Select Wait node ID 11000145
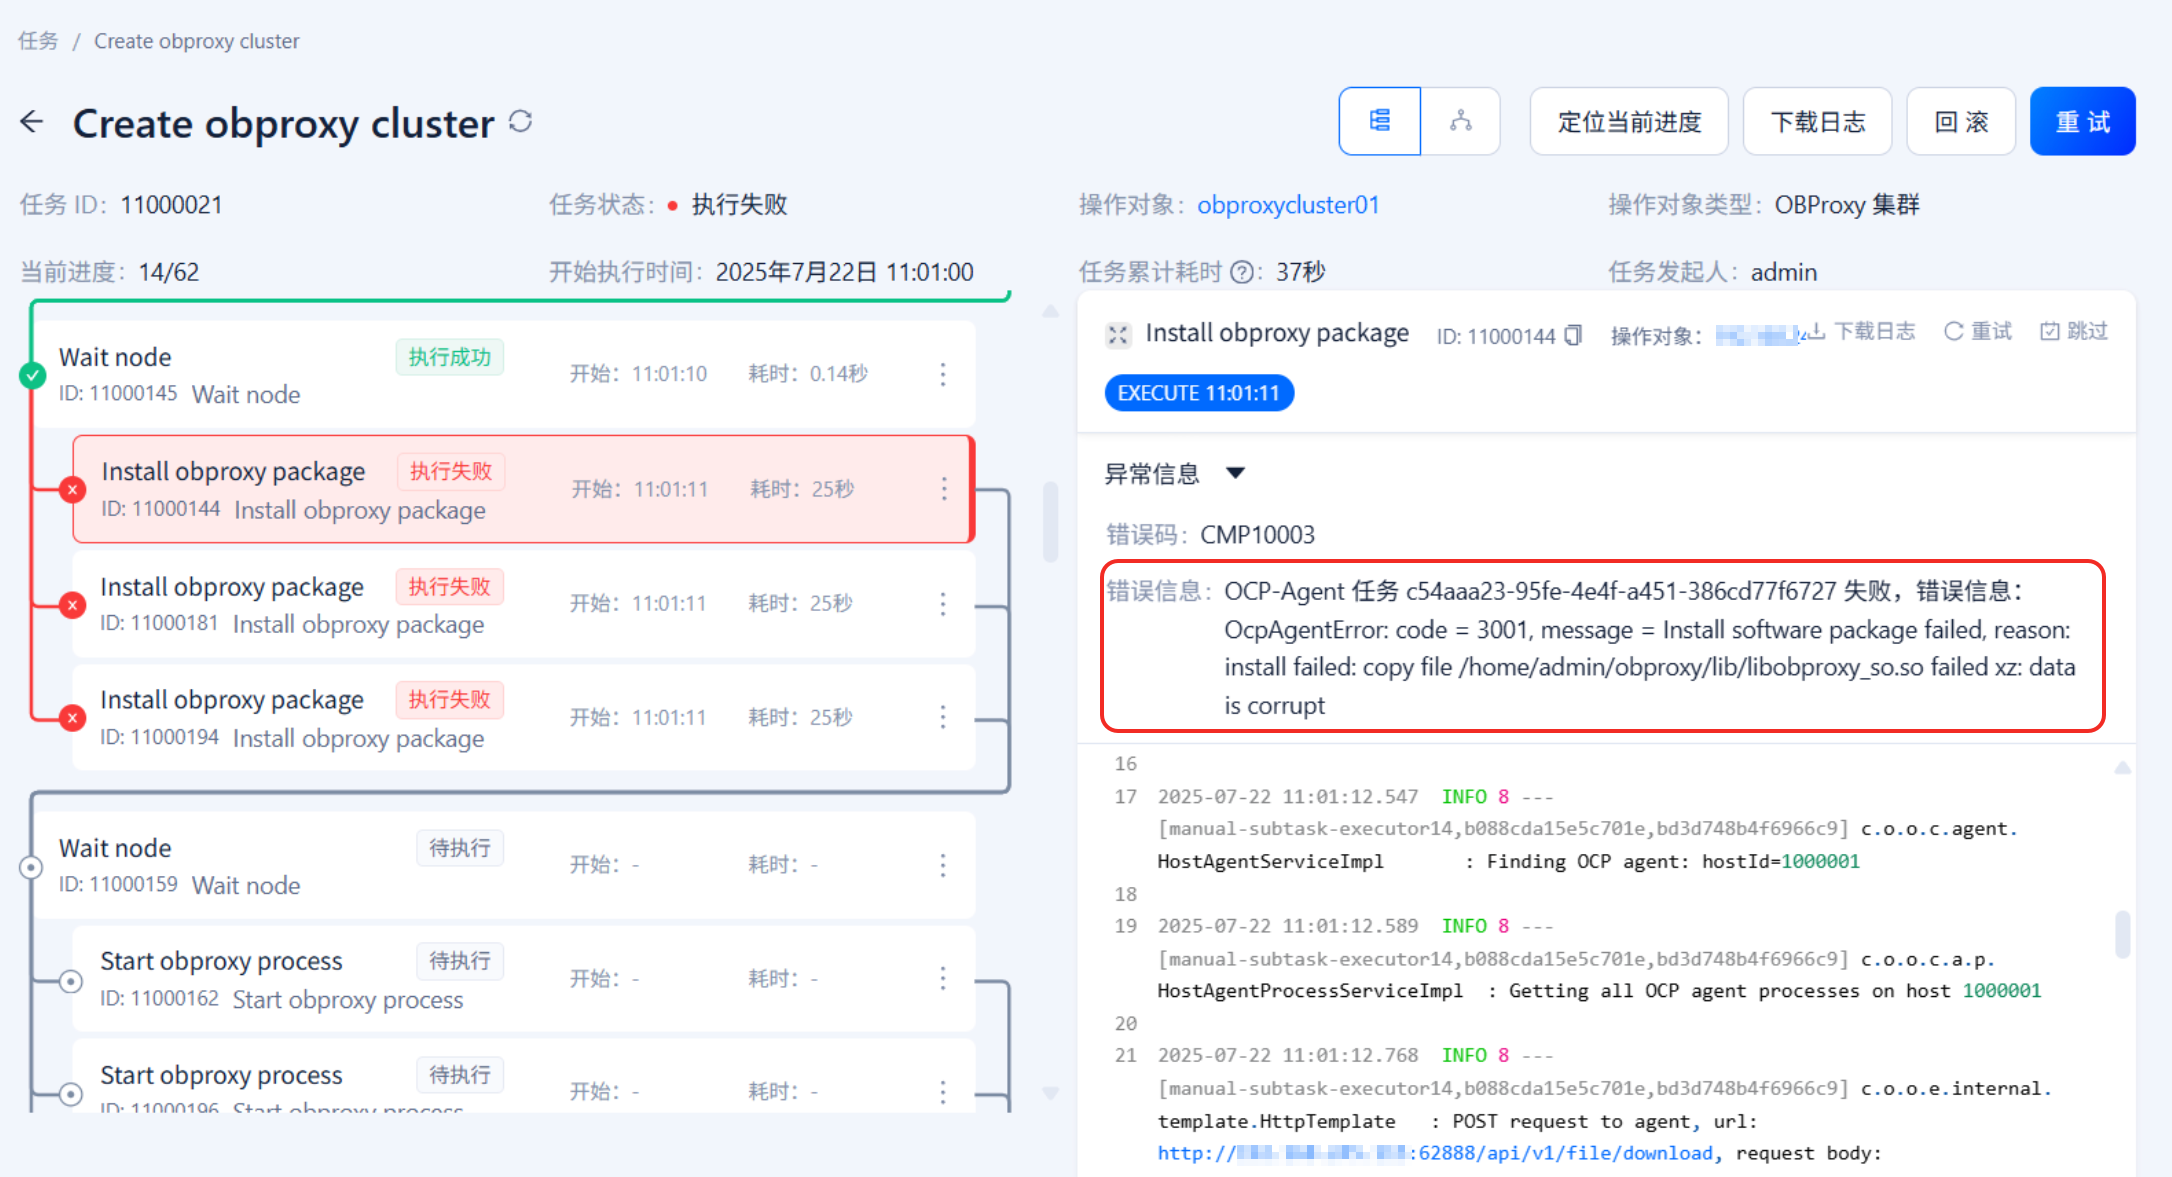The width and height of the screenshot is (2172, 1177). pos(503,374)
